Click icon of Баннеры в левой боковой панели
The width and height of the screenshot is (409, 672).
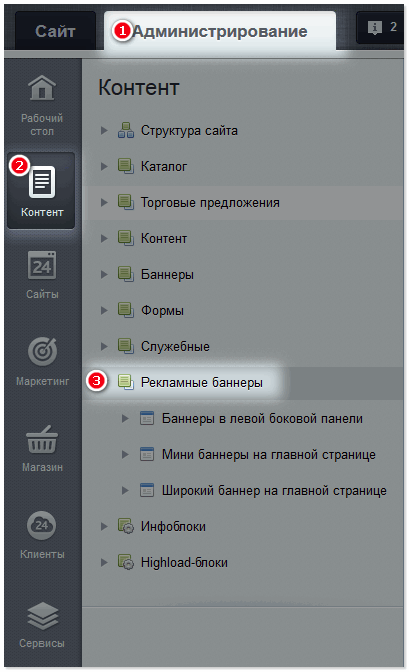click(147, 418)
